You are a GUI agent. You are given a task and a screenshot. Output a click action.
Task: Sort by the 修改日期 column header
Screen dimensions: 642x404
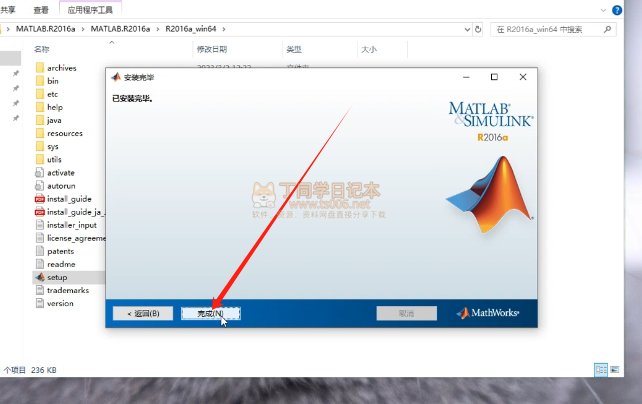[x=212, y=50]
